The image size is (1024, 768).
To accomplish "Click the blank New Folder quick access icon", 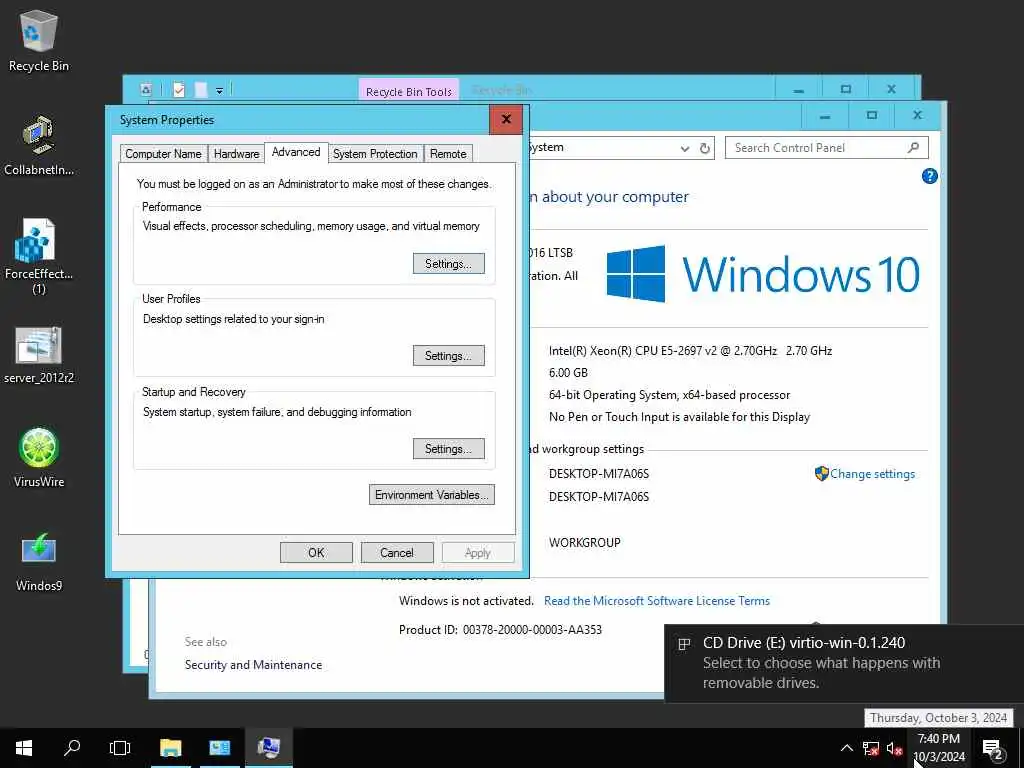I will tap(201, 90).
